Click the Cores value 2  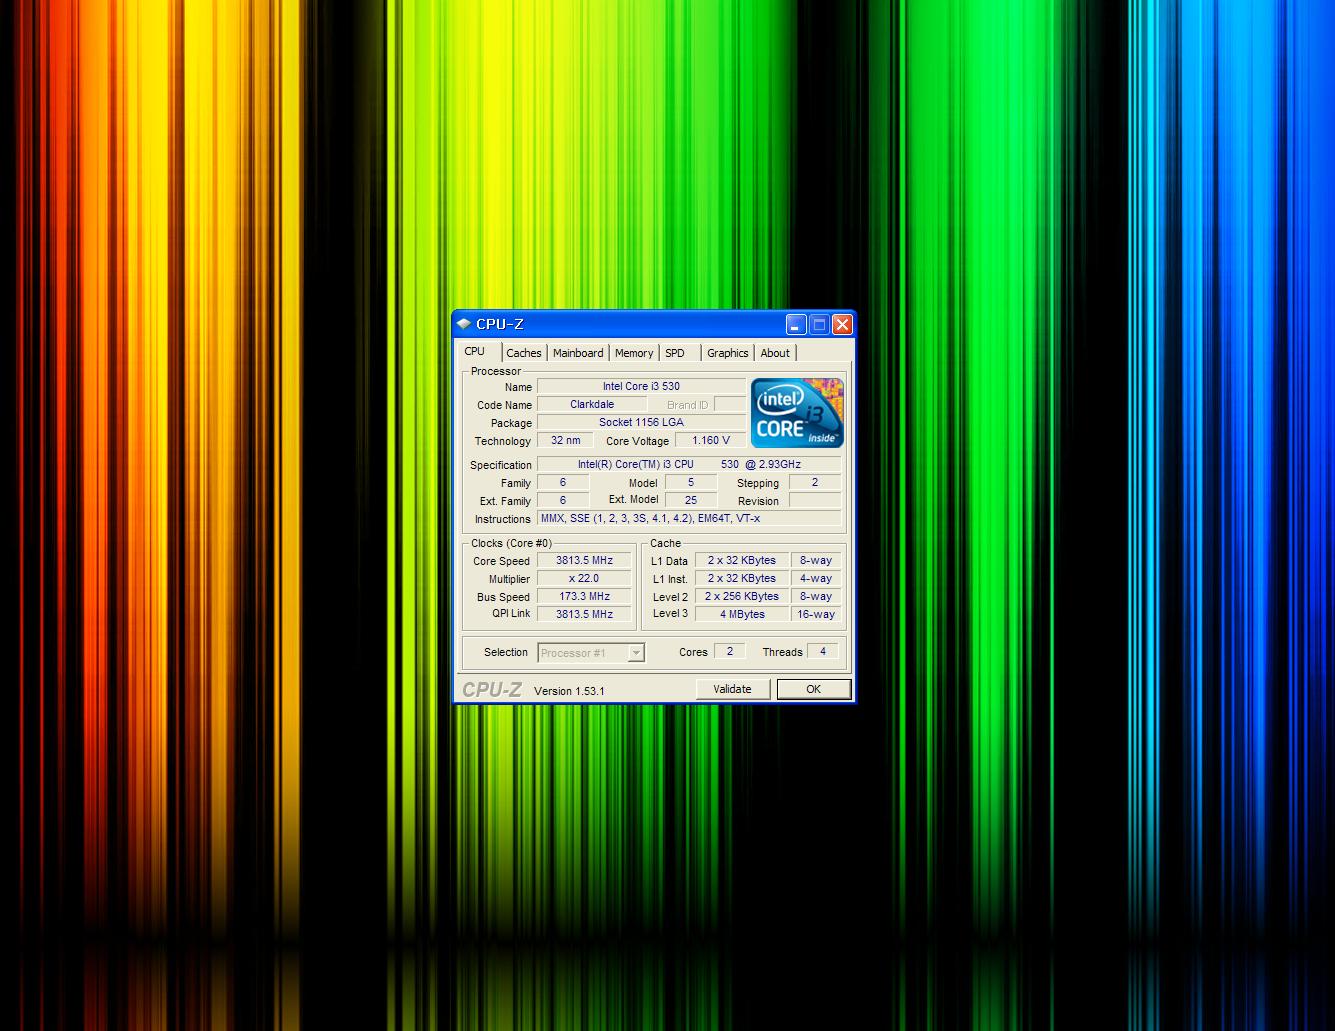click(x=730, y=651)
